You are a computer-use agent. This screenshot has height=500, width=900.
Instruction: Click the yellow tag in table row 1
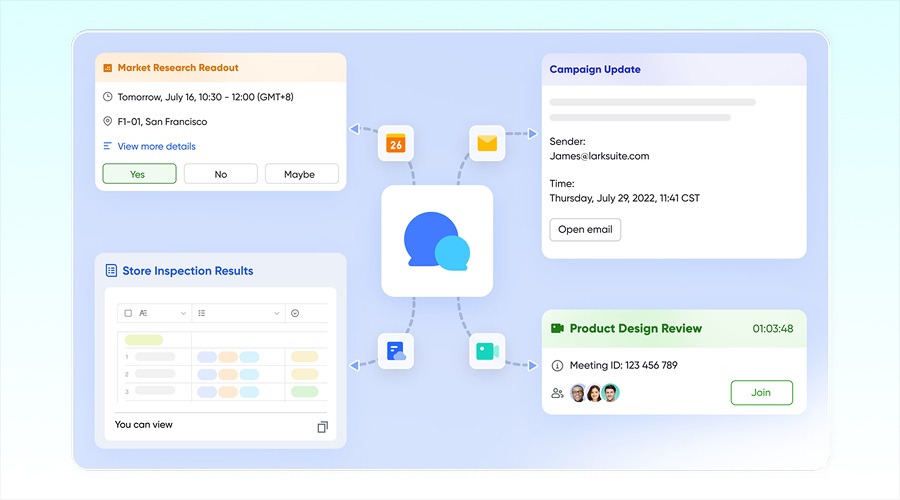click(x=304, y=357)
